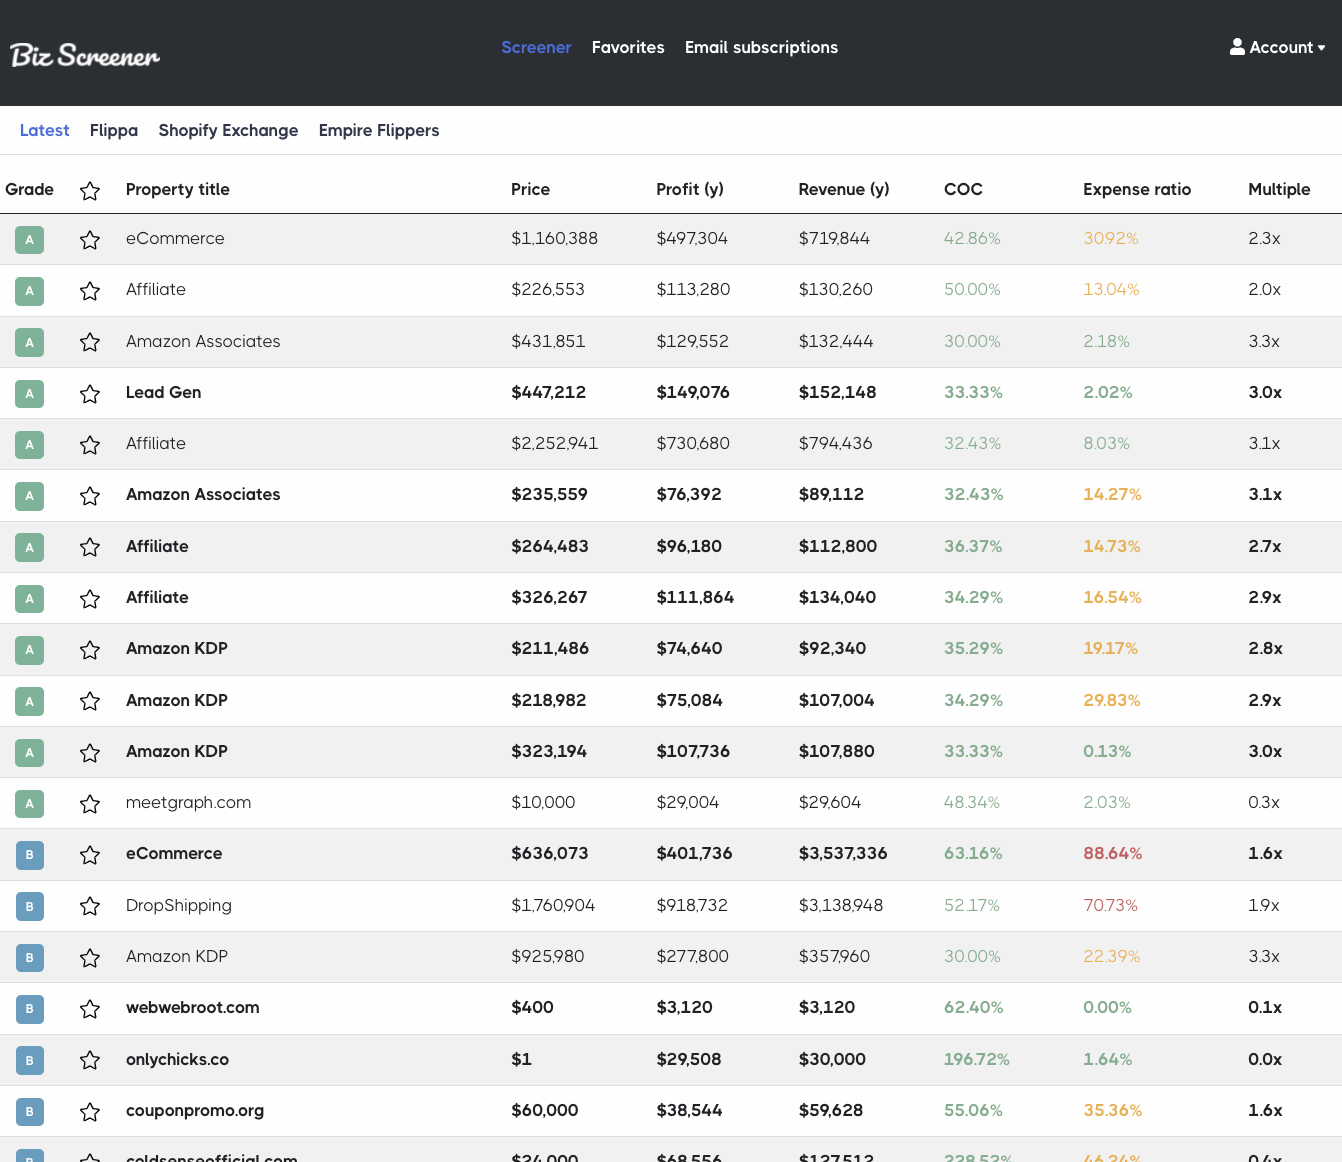
Task: Toggle favorite star for meetgraph.com
Action: tap(90, 804)
